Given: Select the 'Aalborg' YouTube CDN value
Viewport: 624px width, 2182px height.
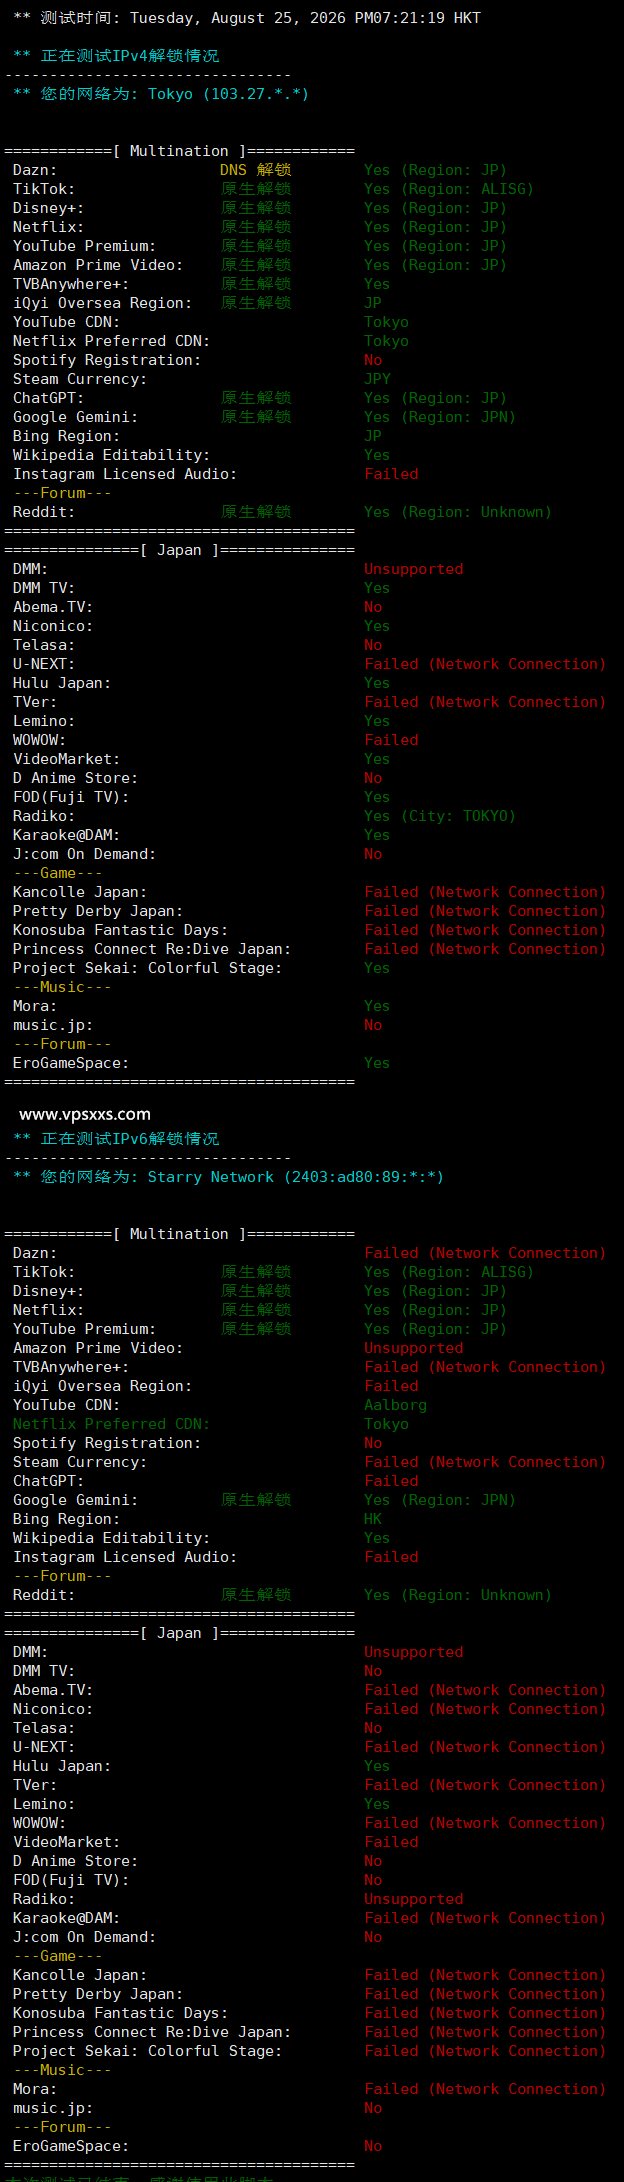Looking at the screenshot, I should point(395,1405).
